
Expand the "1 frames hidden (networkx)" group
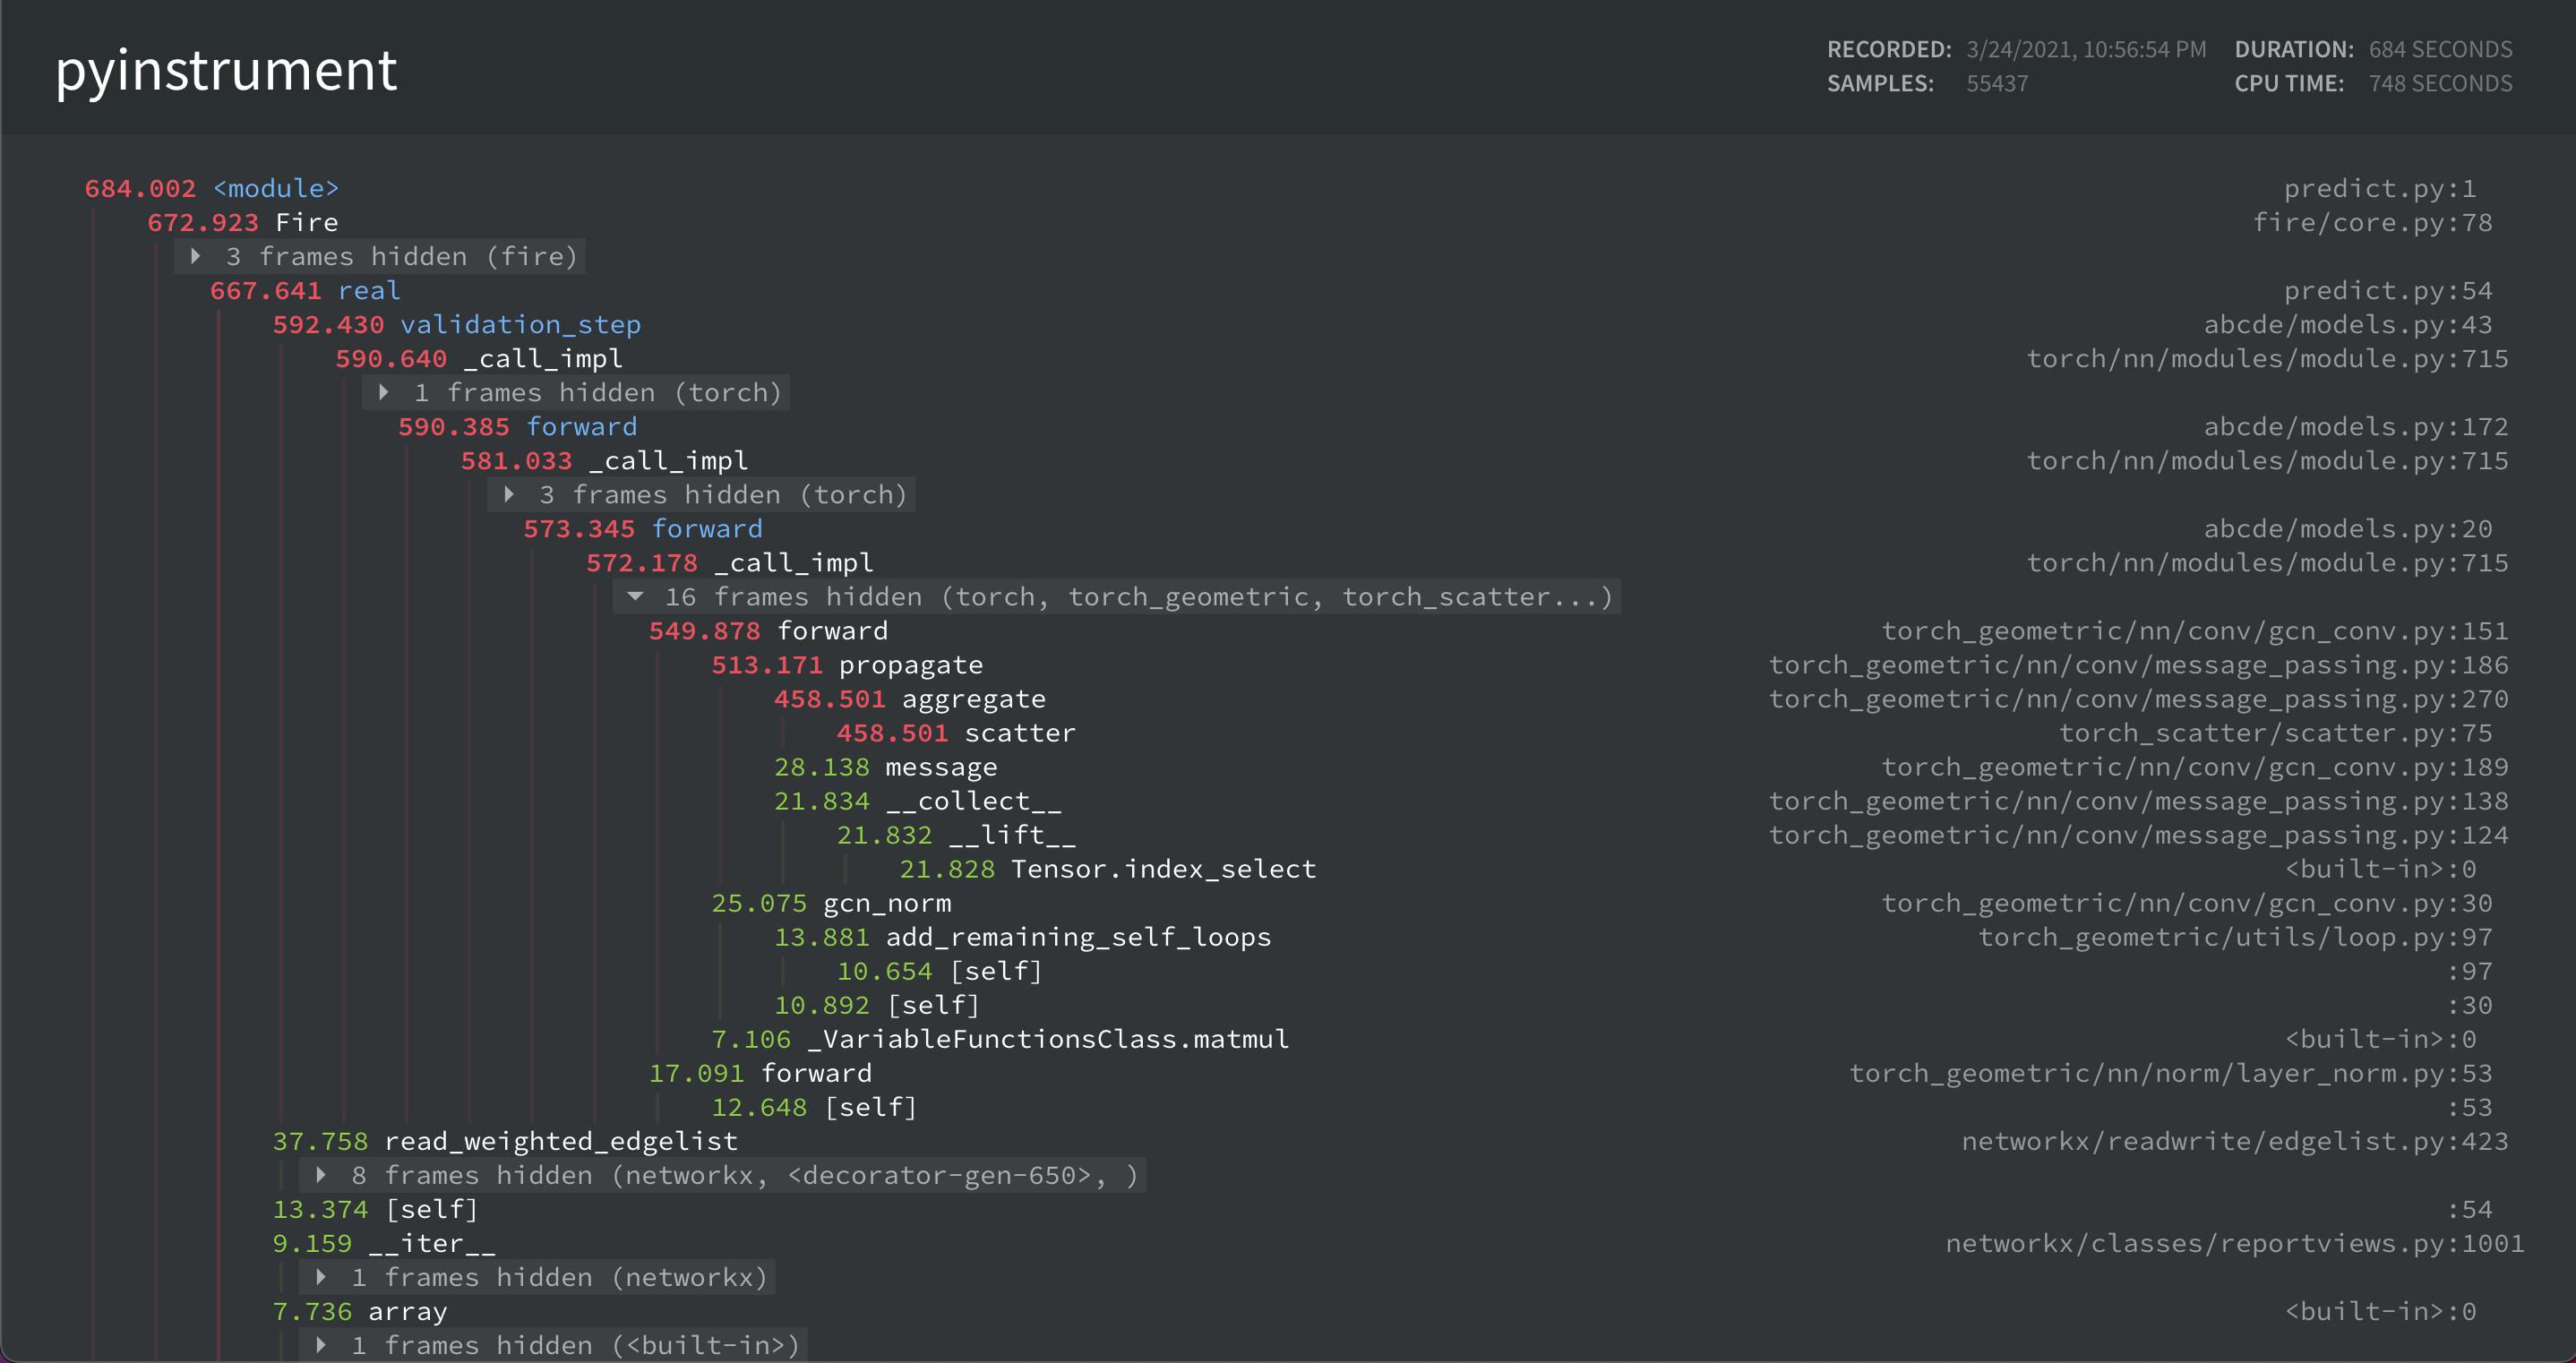coord(321,1277)
